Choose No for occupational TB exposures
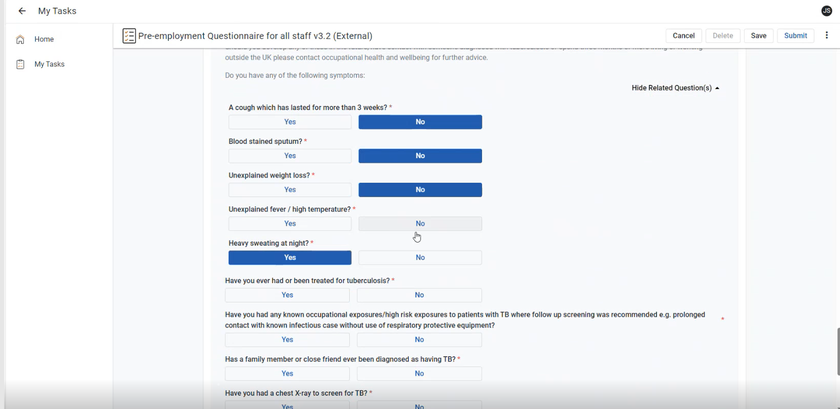This screenshot has height=409, width=840. point(419,339)
